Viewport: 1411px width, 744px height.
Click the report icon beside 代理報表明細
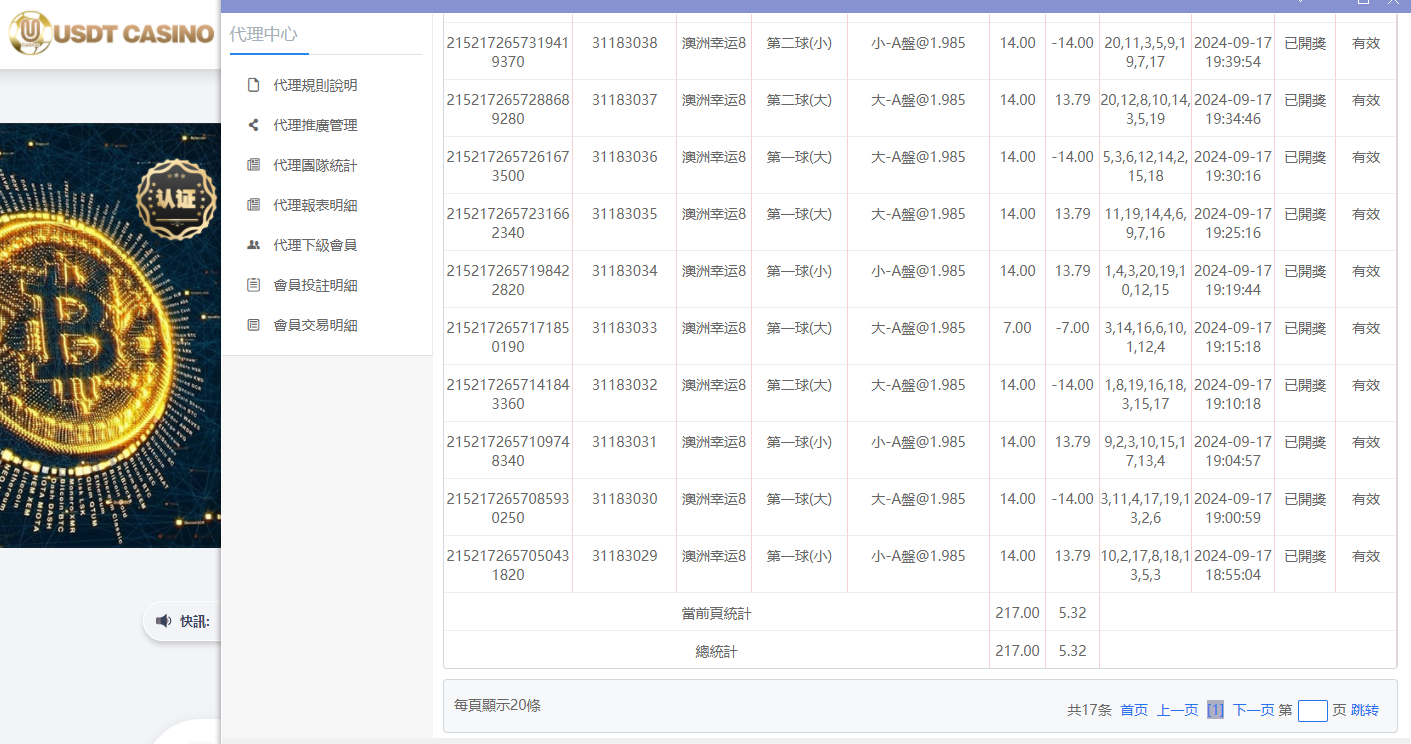(253, 205)
